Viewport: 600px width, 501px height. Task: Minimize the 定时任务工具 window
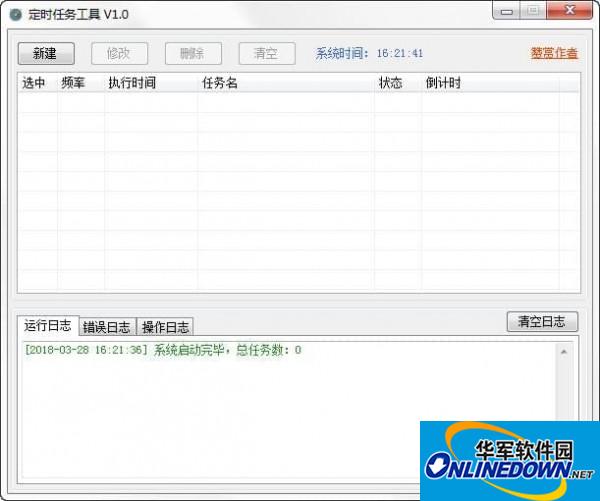click(506, 11)
